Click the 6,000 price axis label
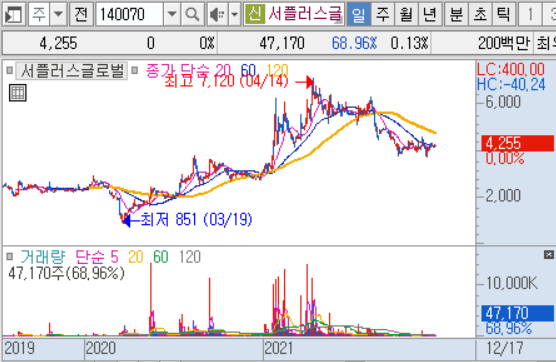556x362 pixels. pyautogui.click(x=503, y=102)
